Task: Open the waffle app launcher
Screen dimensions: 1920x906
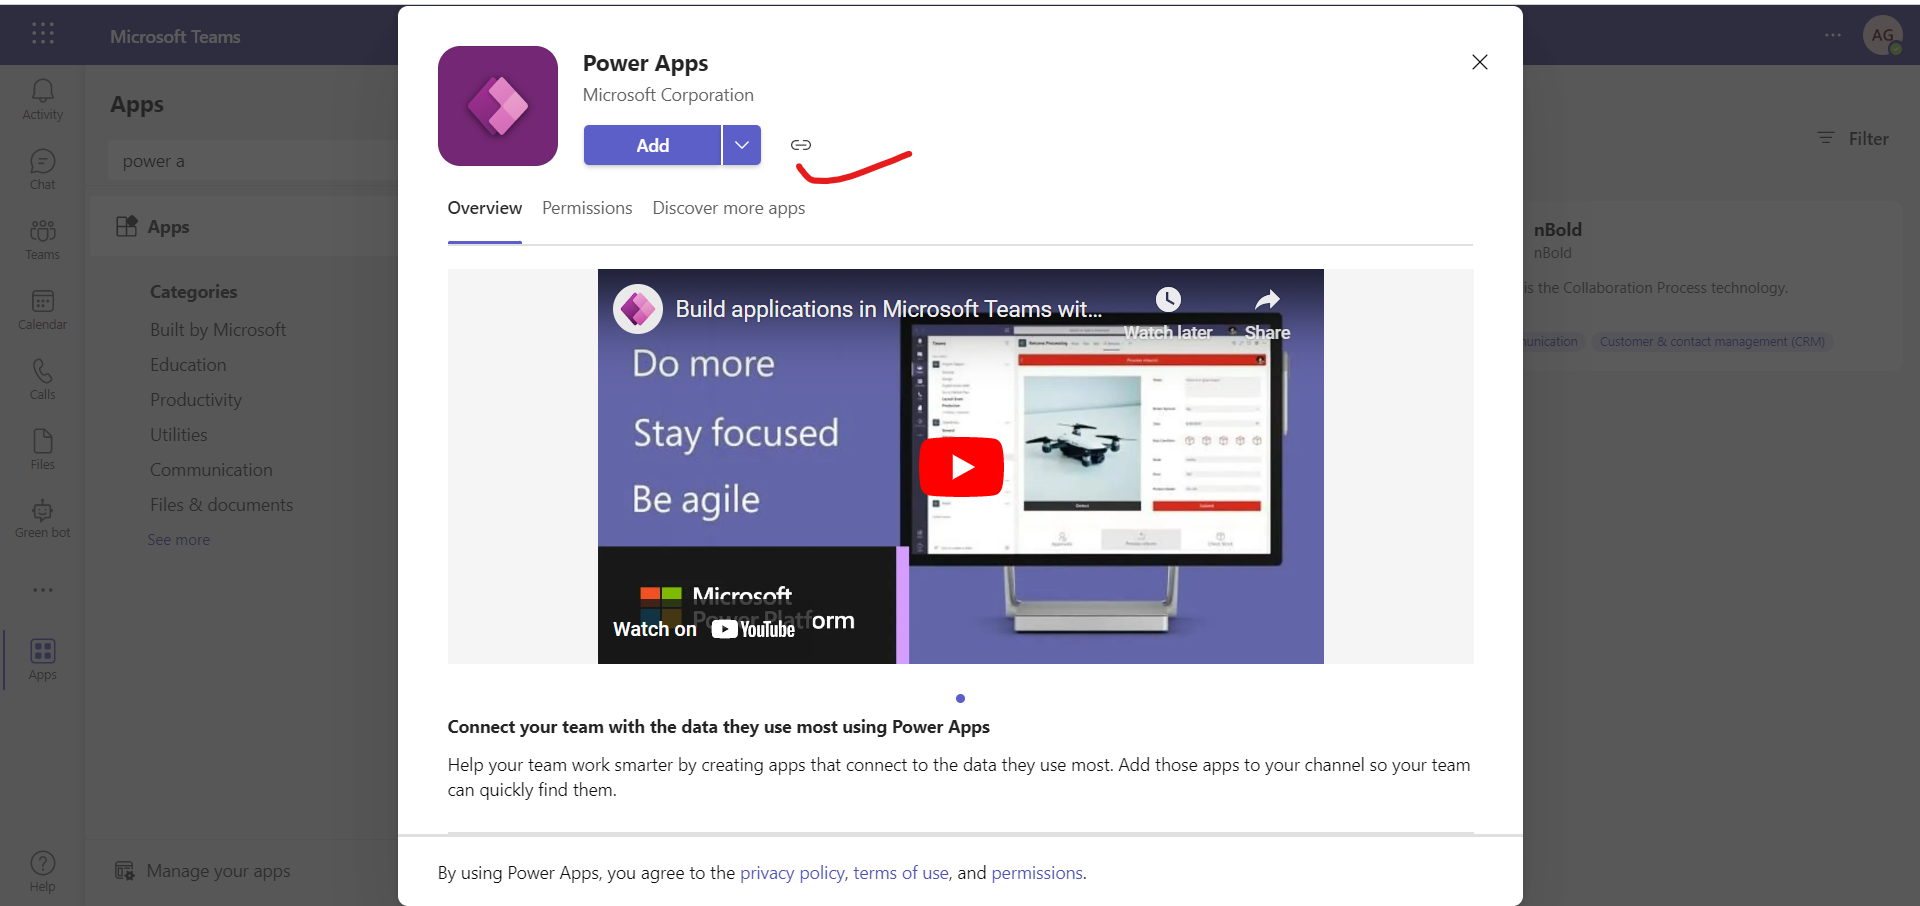Action: pos(42,34)
